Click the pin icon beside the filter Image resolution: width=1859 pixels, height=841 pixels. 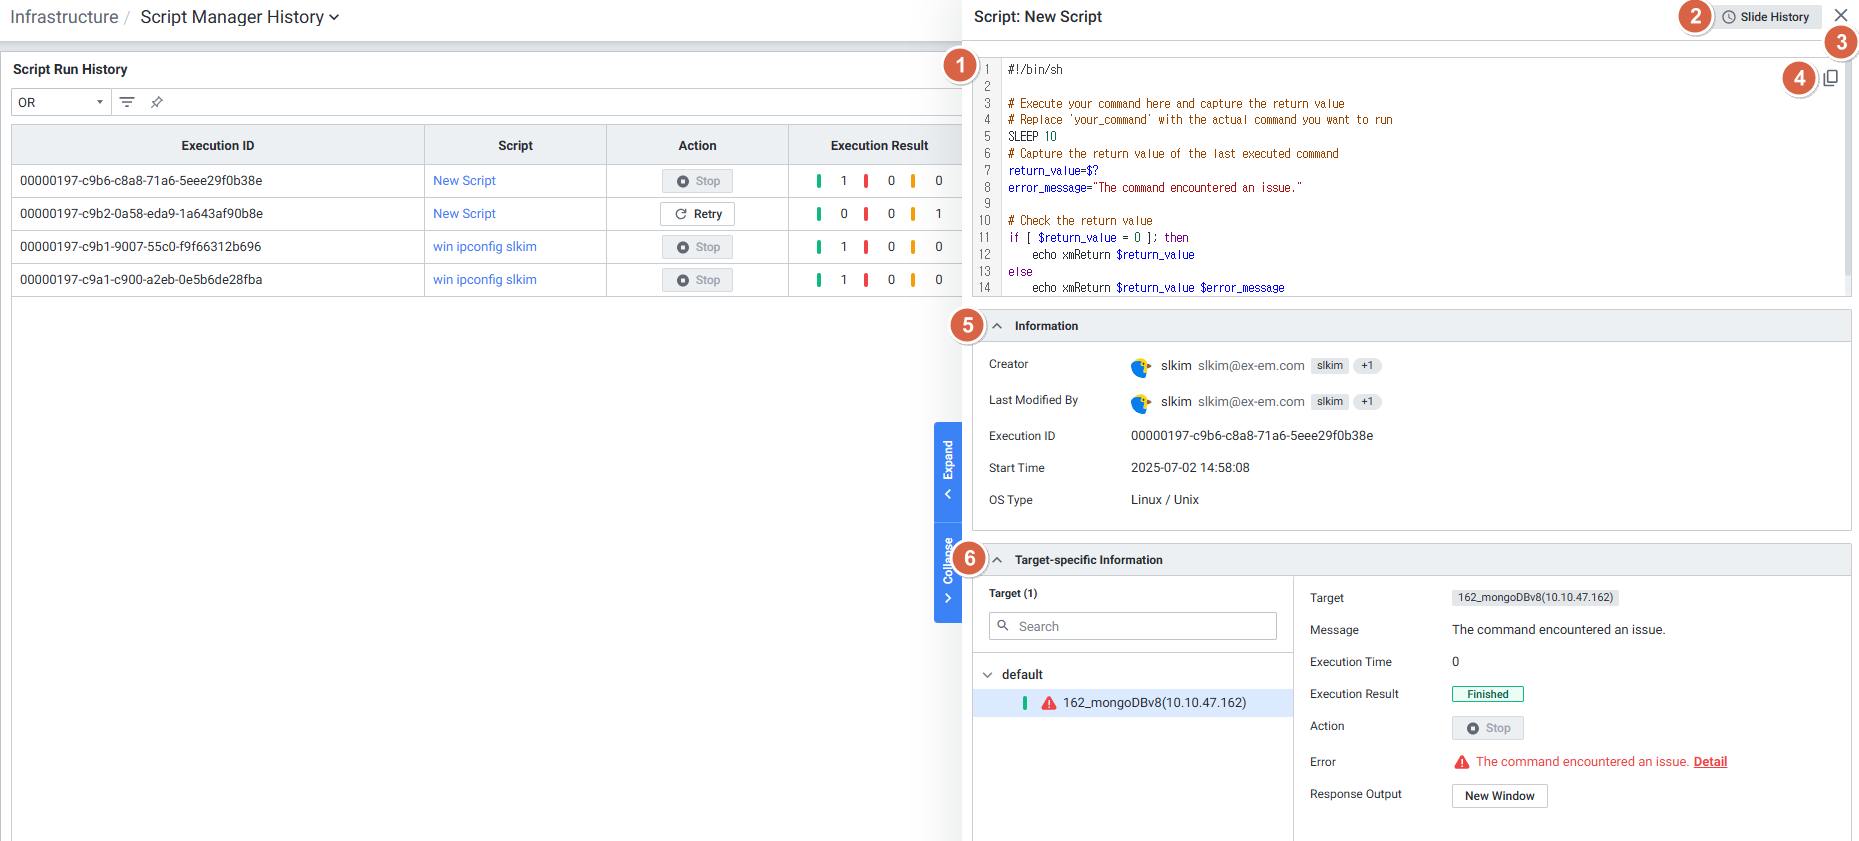tap(157, 102)
